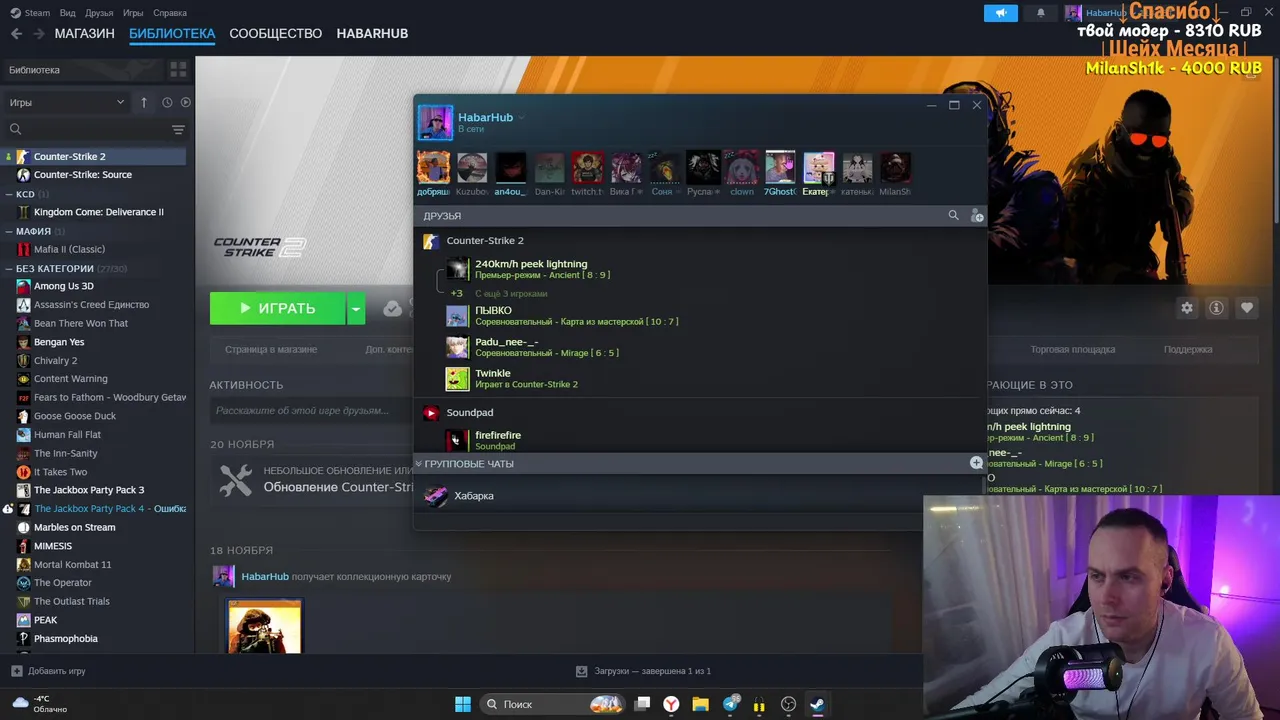Image resolution: width=1280 pixels, height=720 pixels.
Task: Open the Справка menu
Action: [x=170, y=13]
